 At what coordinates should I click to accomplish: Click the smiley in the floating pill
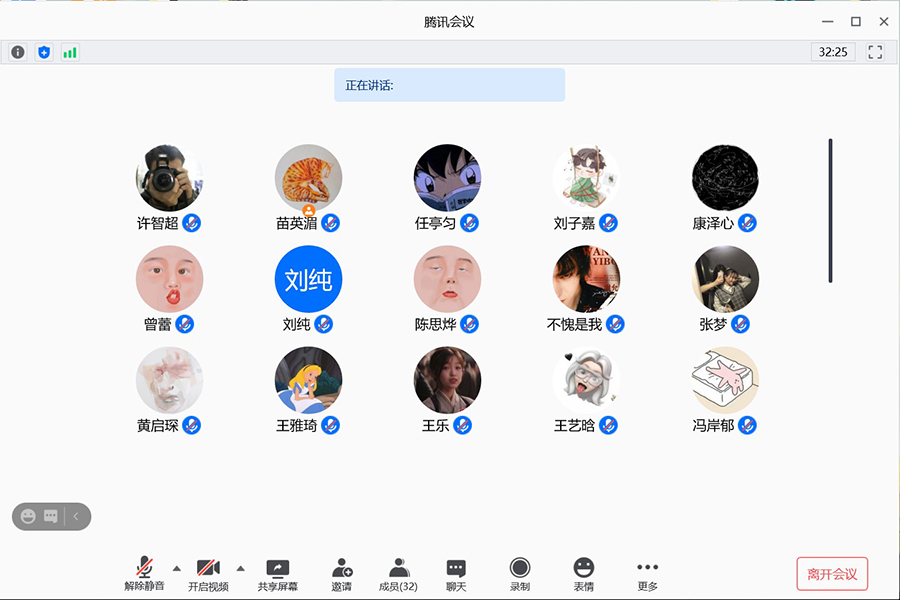click(28, 516)
